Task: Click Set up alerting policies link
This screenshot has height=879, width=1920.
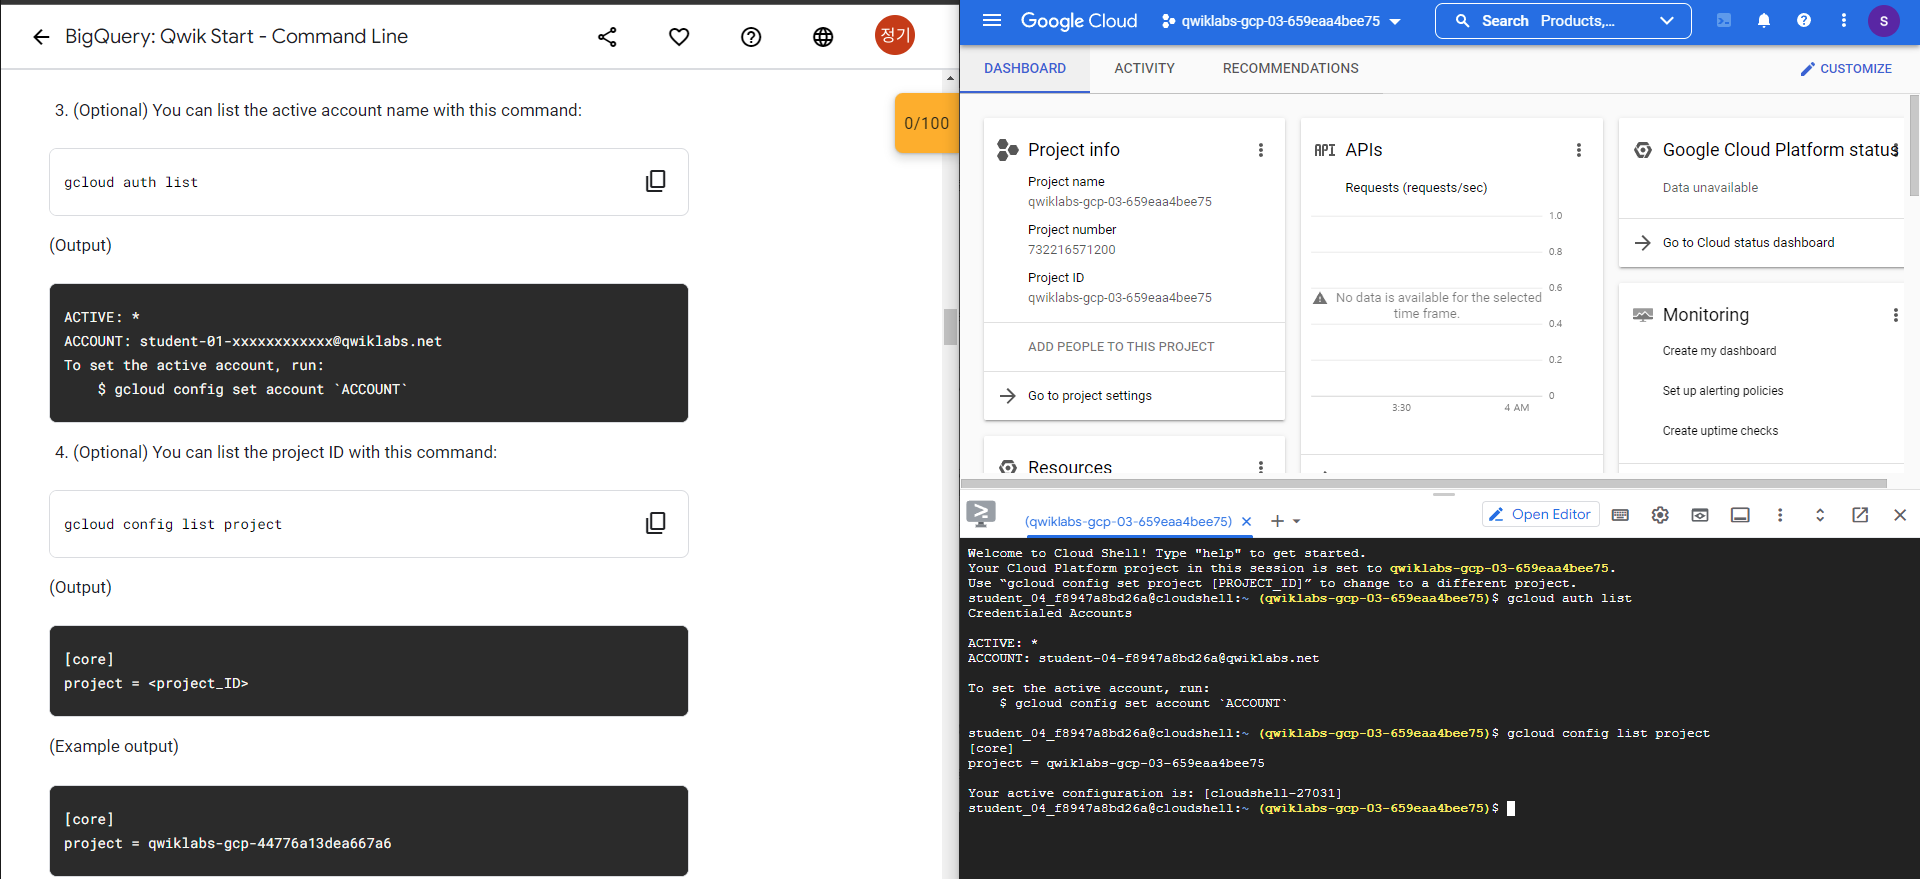Action: [x=1723, y=391]
